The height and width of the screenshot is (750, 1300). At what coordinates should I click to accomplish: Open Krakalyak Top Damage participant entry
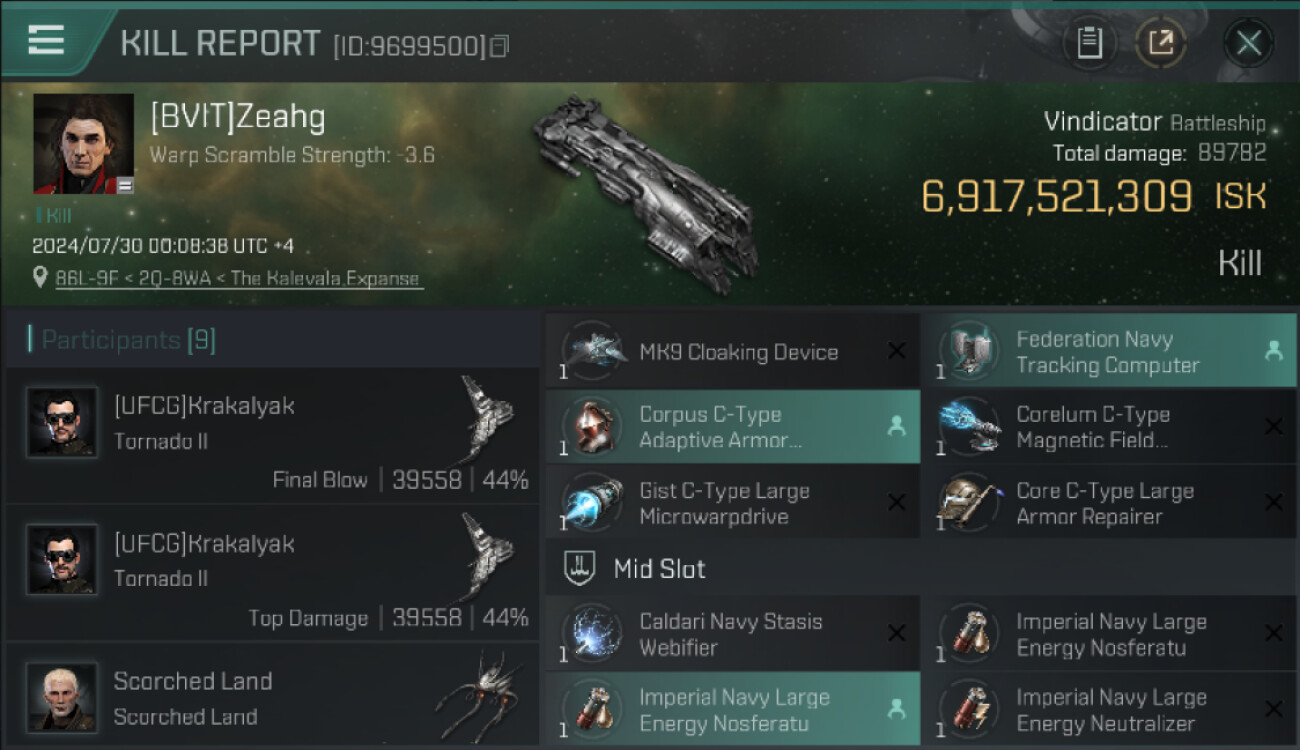click(272, 573)
